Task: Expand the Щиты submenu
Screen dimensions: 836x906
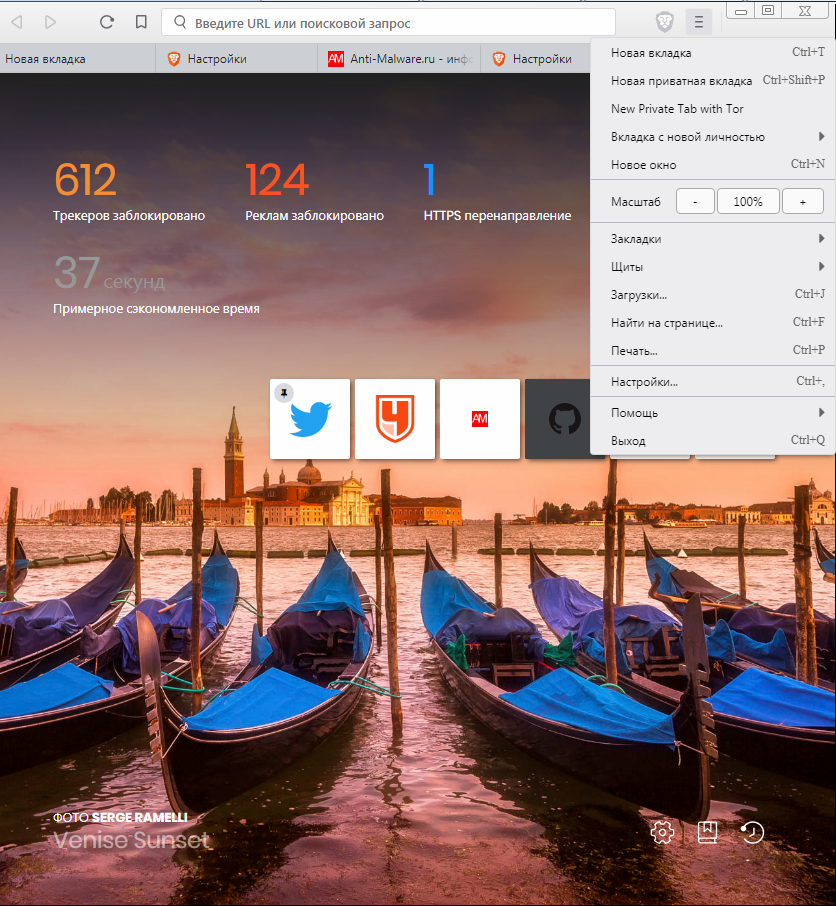Action: click(714, 267)
